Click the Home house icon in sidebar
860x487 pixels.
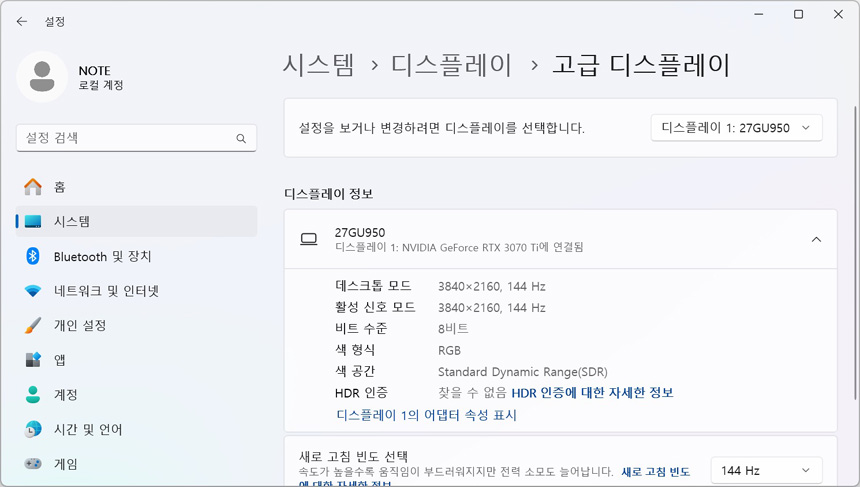33,187
